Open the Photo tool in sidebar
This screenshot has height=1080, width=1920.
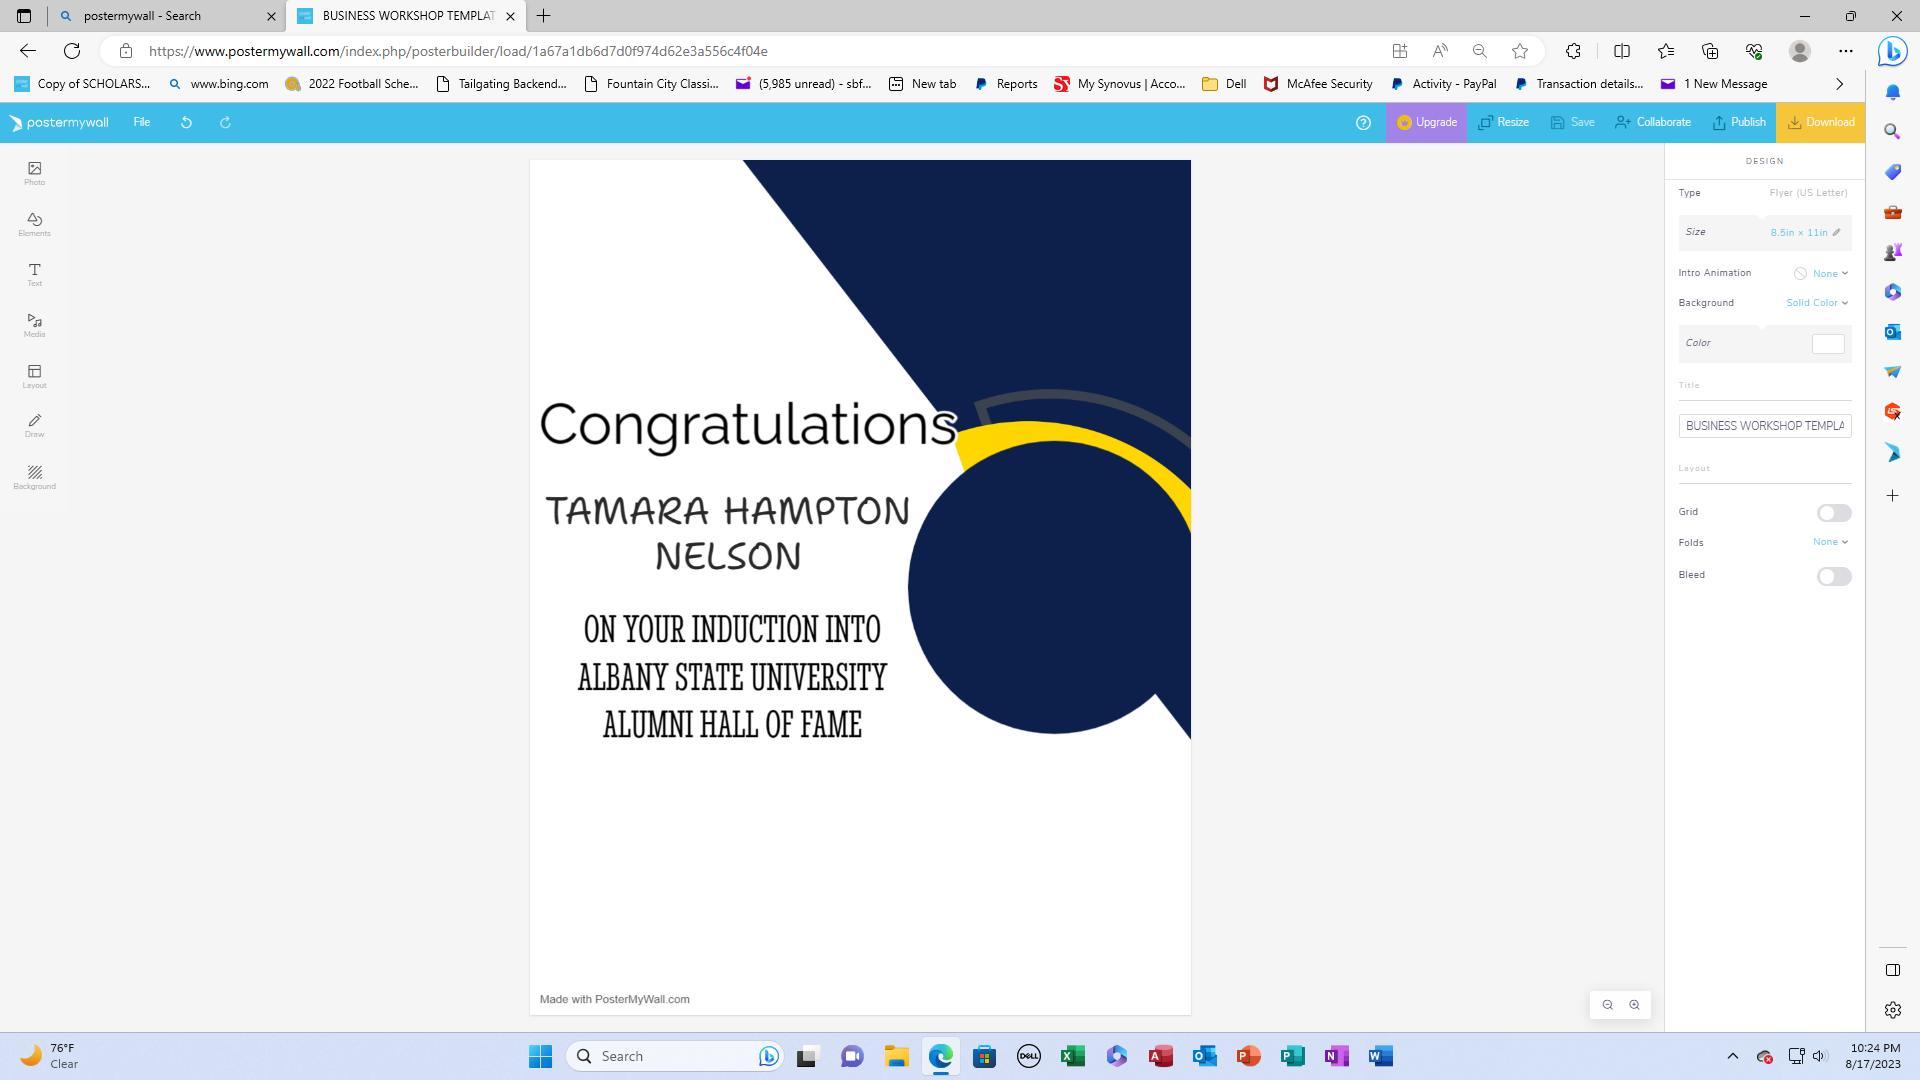[x=34, y=173]
